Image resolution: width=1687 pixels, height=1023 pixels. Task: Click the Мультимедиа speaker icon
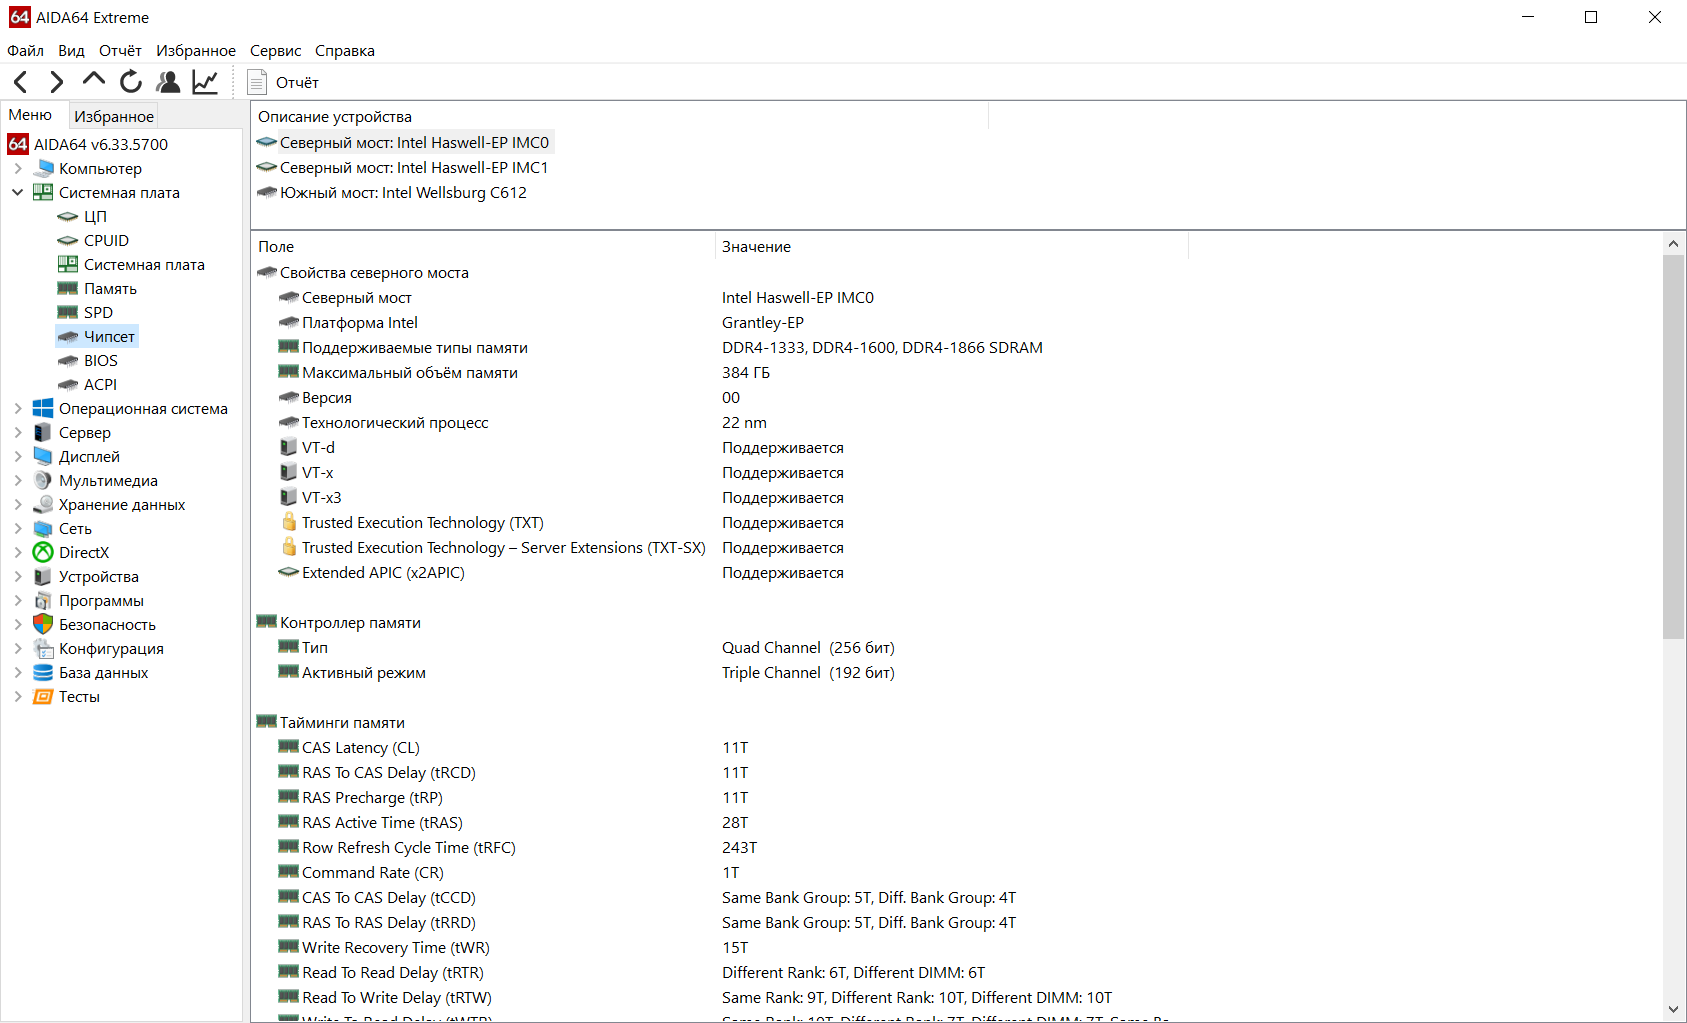43,481
